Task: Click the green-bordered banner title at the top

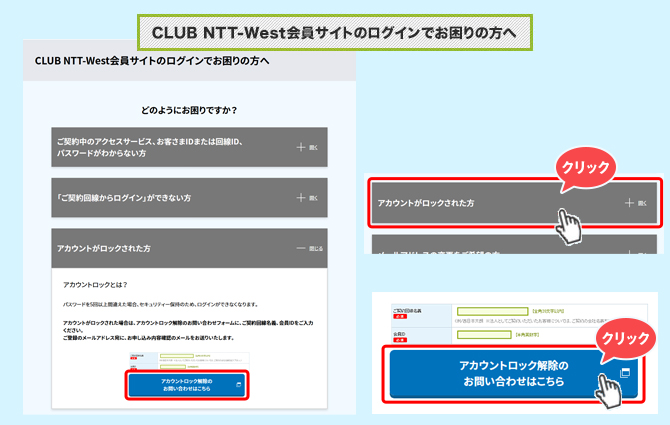Action: coord(335,33)
